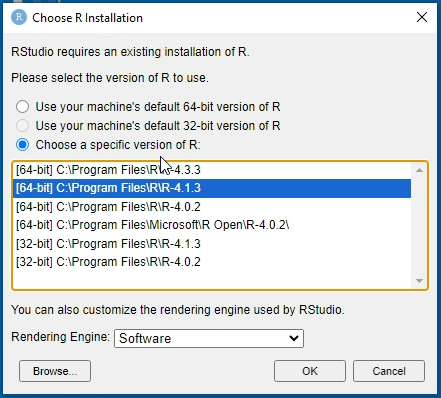
Task: Choose Microsoft R Open R-4.0.2 entry
Action: 212,225
